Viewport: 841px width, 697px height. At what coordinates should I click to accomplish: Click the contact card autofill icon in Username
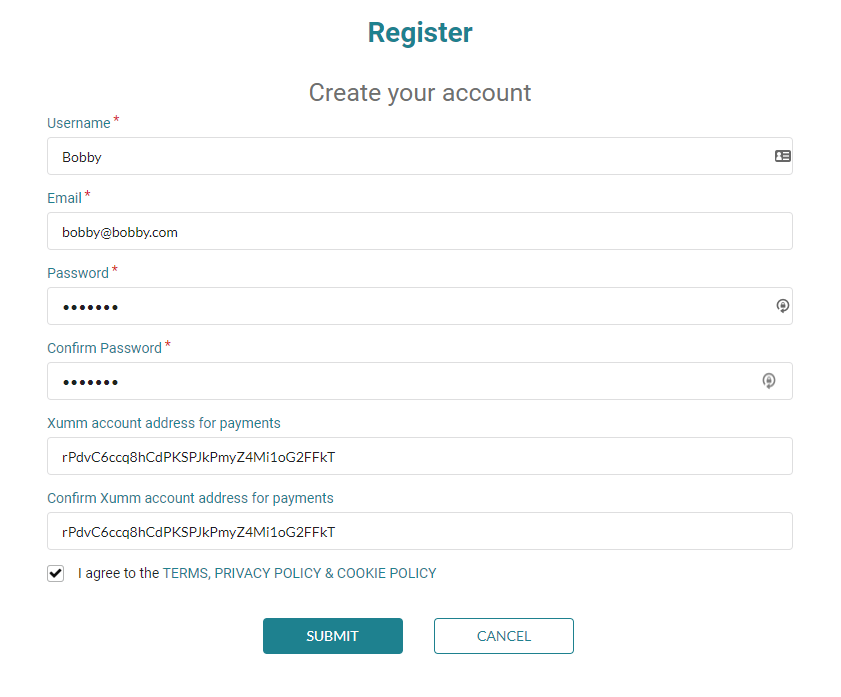[x=783, y=156]
